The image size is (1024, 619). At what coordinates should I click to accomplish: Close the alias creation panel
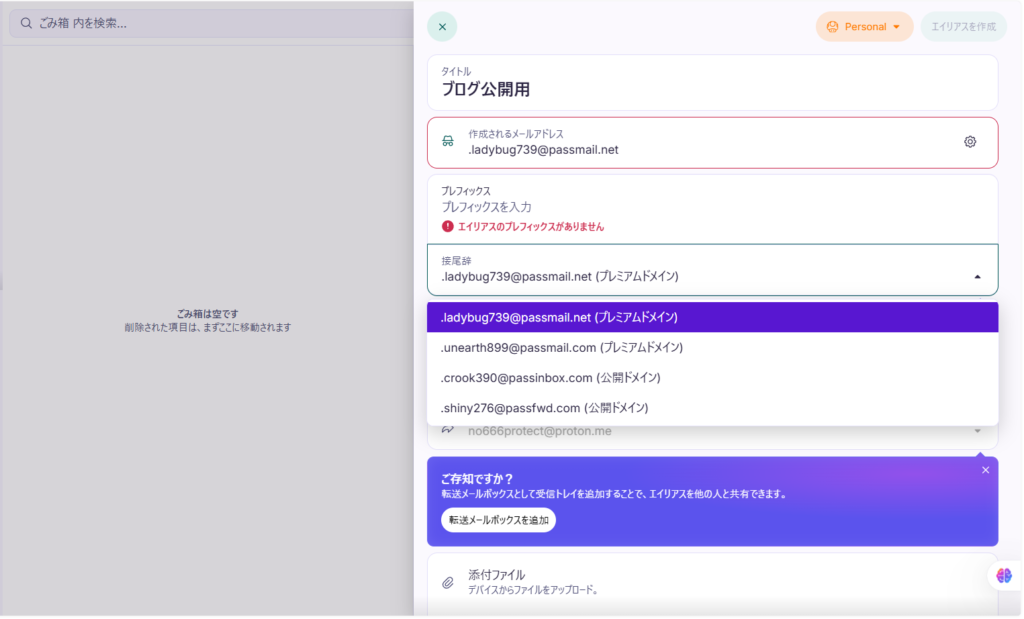pyautogui.click(x=441, y=27)
